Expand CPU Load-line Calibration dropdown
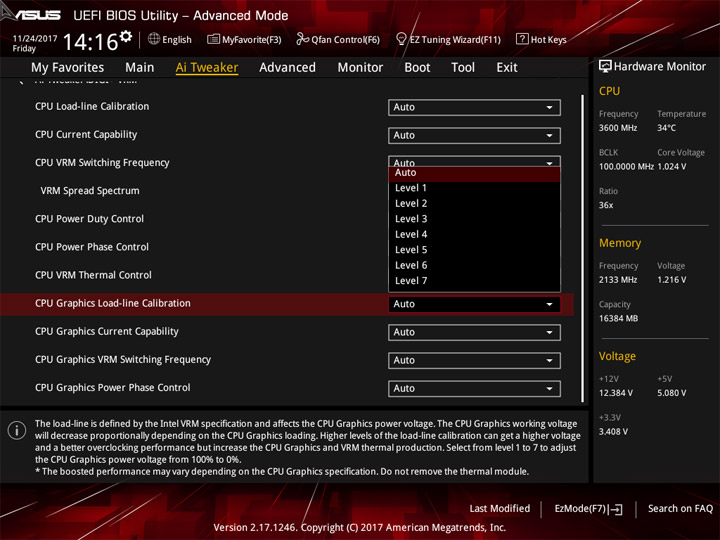Viewport: 720px width, 540px height. tap(474, 107)
